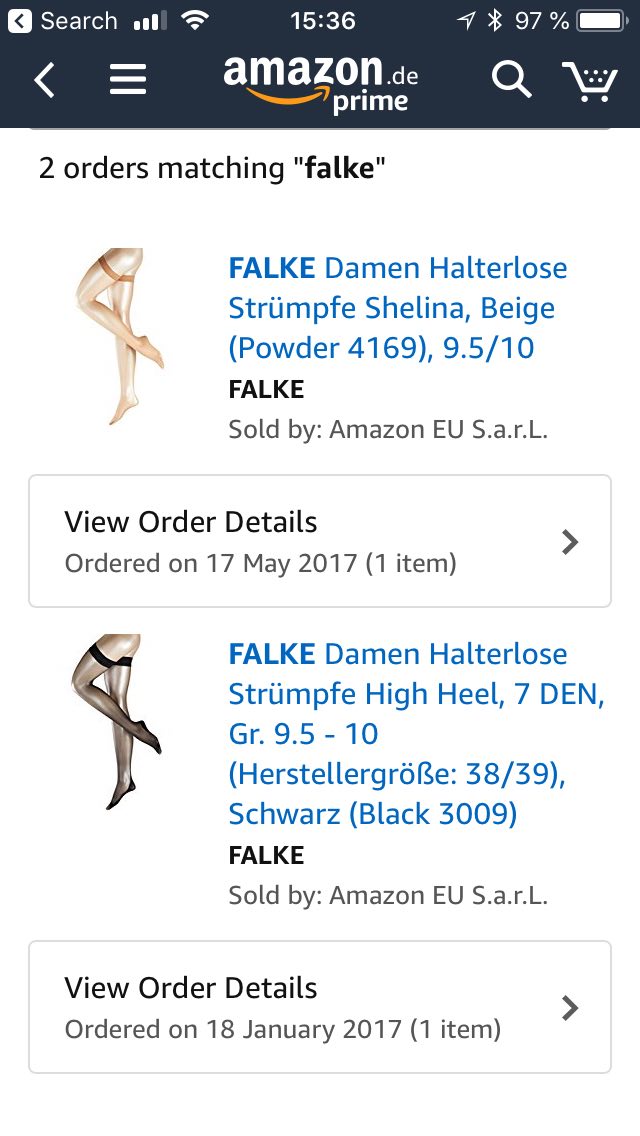Screen dimensions: 640x1136
Task: View Order Details for the 18 January order
Action: (320, 1007)
